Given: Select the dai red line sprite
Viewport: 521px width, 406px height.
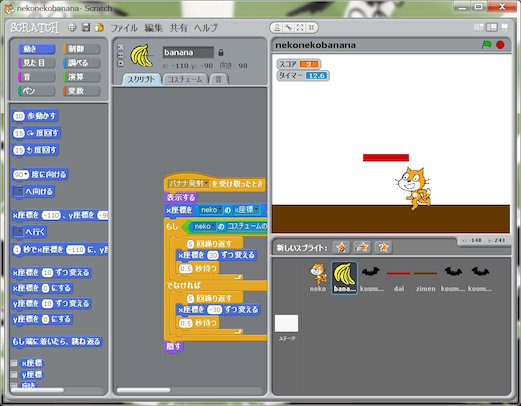Looking at the screenshot, I should (399, 278).
